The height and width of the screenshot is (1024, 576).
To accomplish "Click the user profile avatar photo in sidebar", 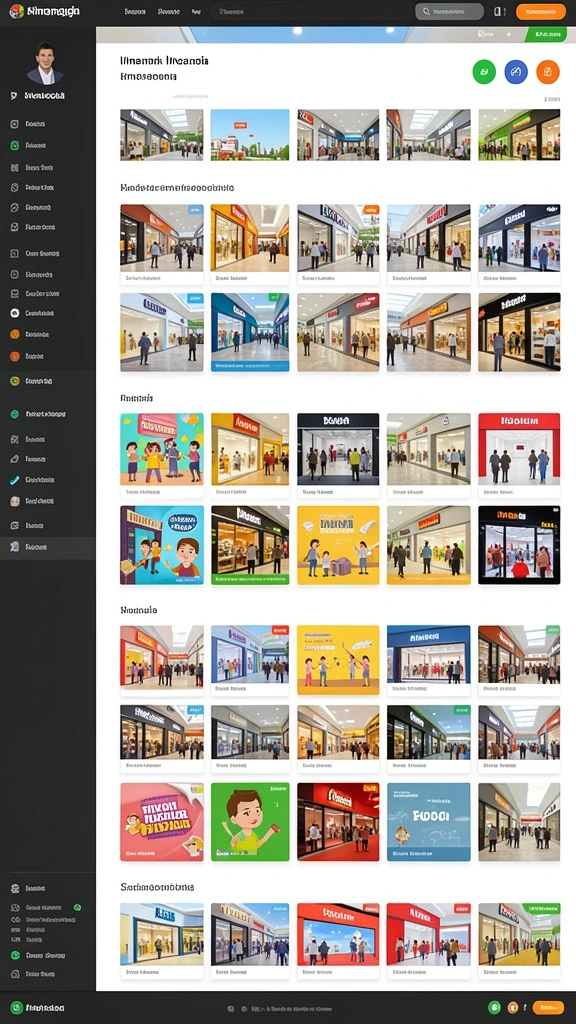I will (45, 63).
